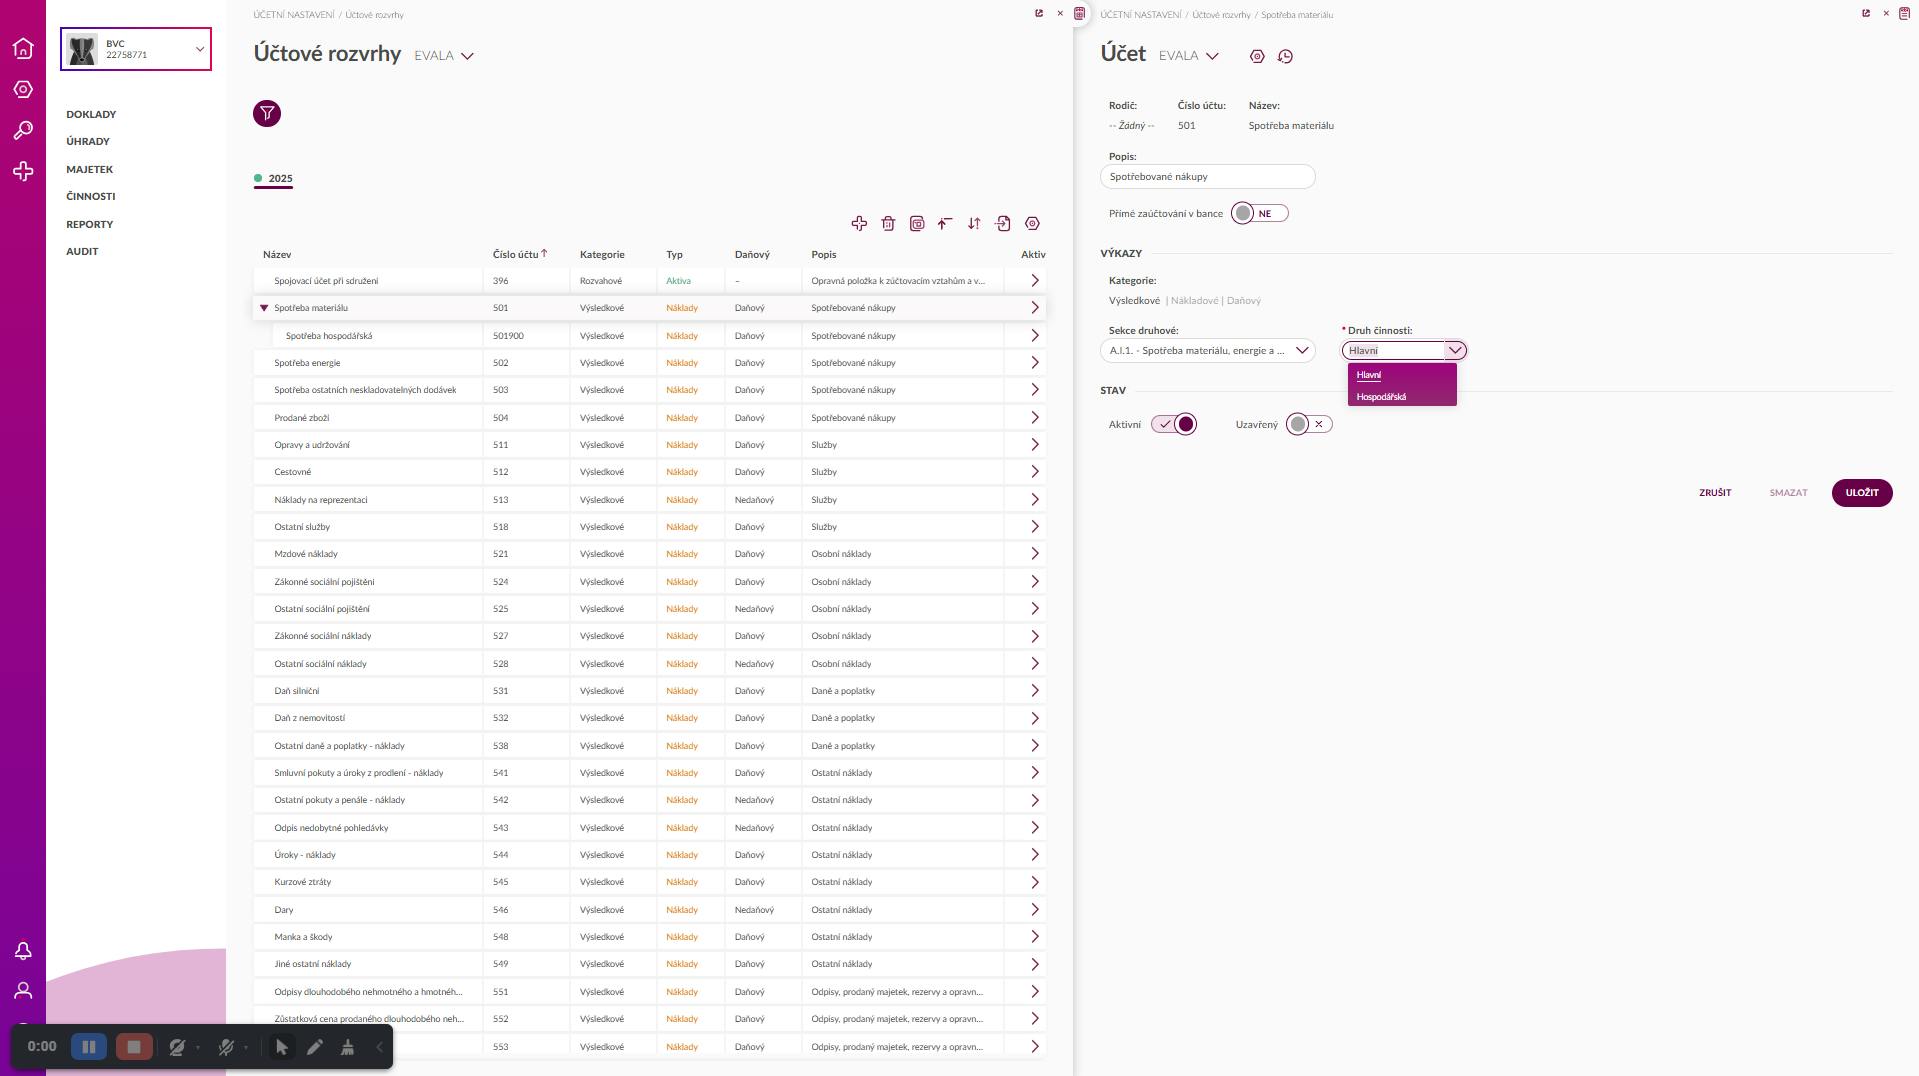Click the user profile icon in sidebar

(x=23, y=991)
